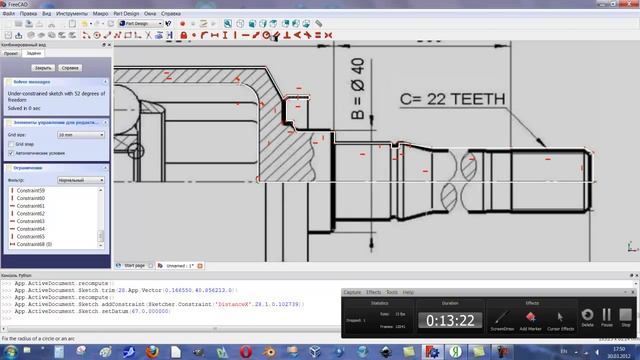Open the Файл menu
The image size is (640, 360).
(9, 13)
